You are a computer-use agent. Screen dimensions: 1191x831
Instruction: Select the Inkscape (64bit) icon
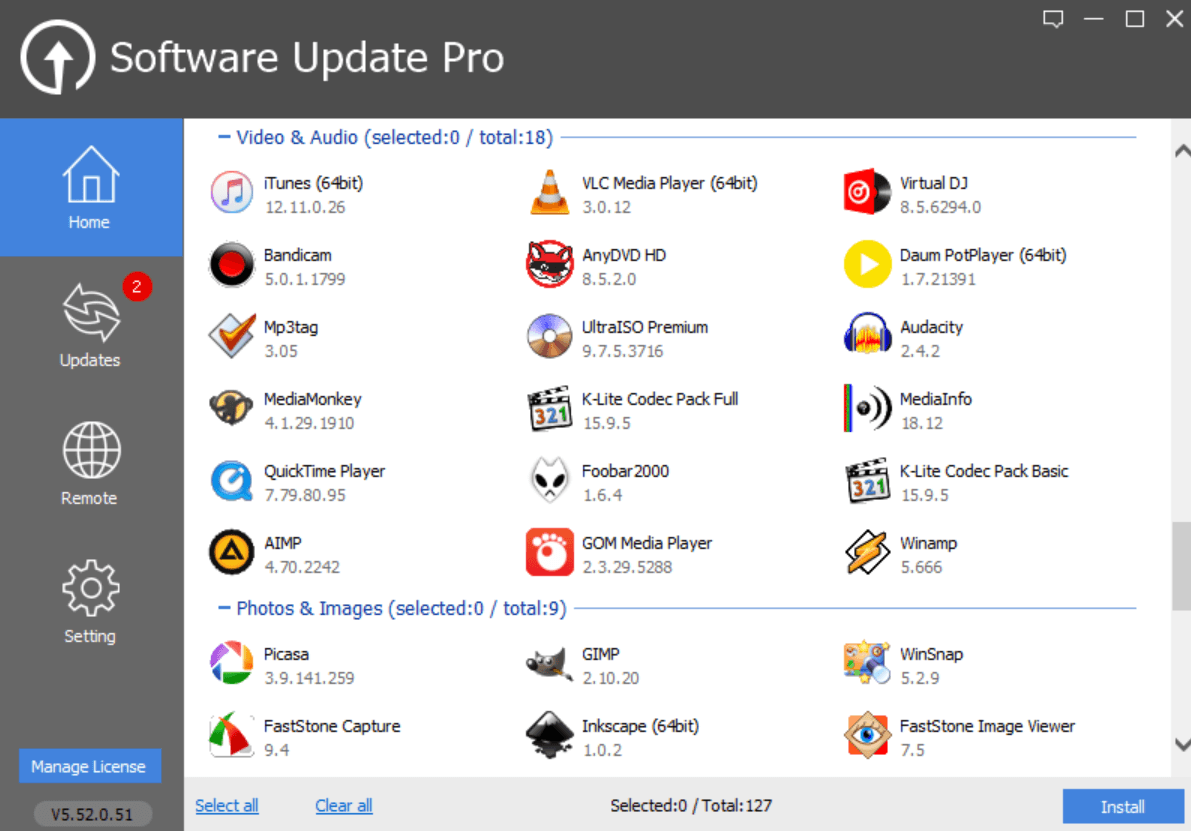tap(549, 735)
